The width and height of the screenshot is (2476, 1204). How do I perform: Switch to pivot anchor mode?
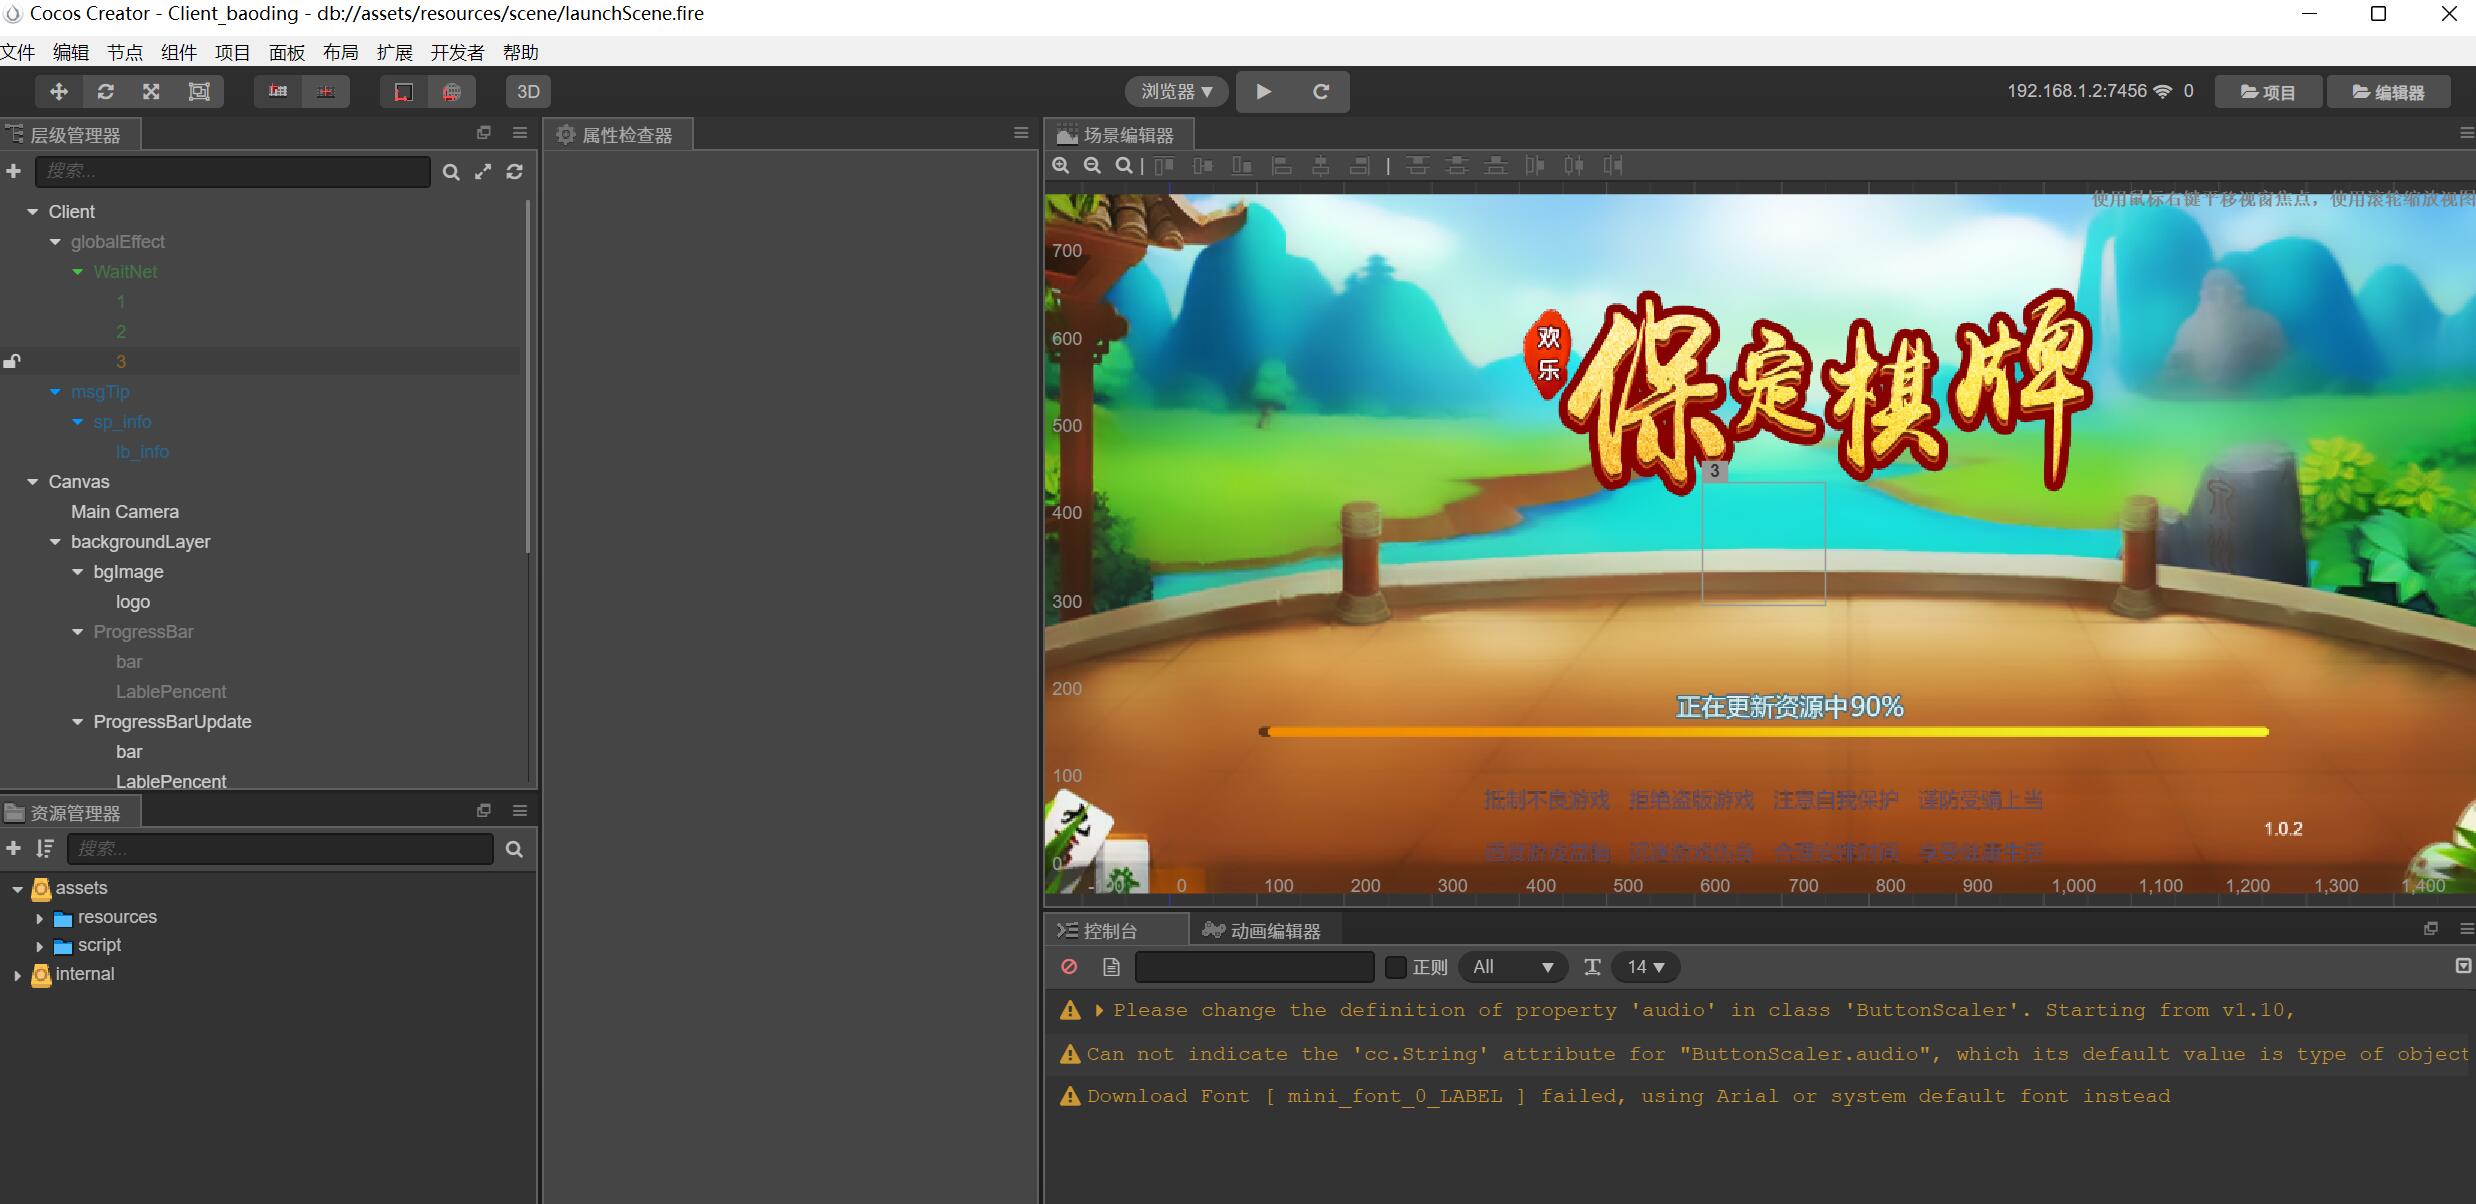tap(278, 92)
